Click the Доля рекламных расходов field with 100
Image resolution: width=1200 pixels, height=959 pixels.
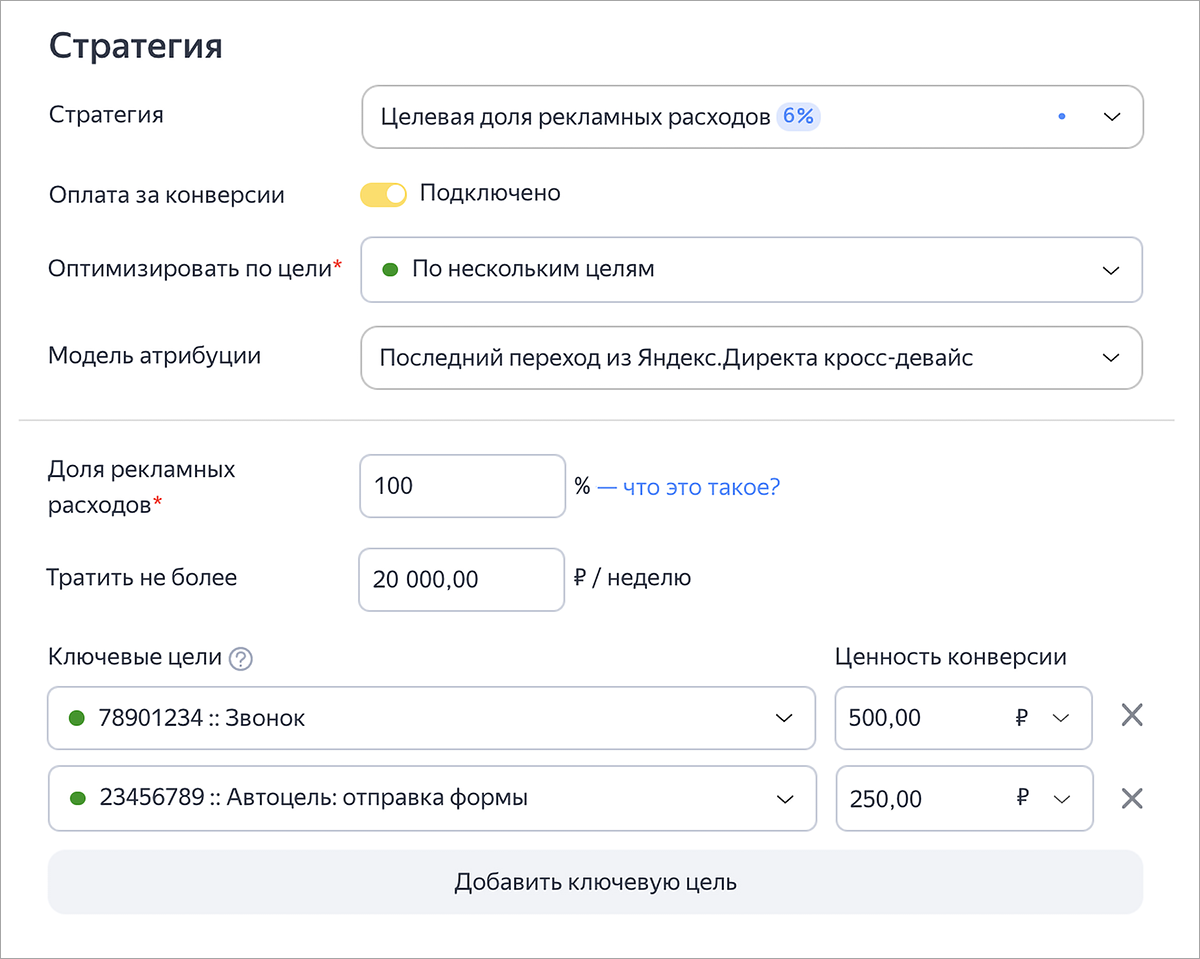pyautogui.click(x=462, y=487)
